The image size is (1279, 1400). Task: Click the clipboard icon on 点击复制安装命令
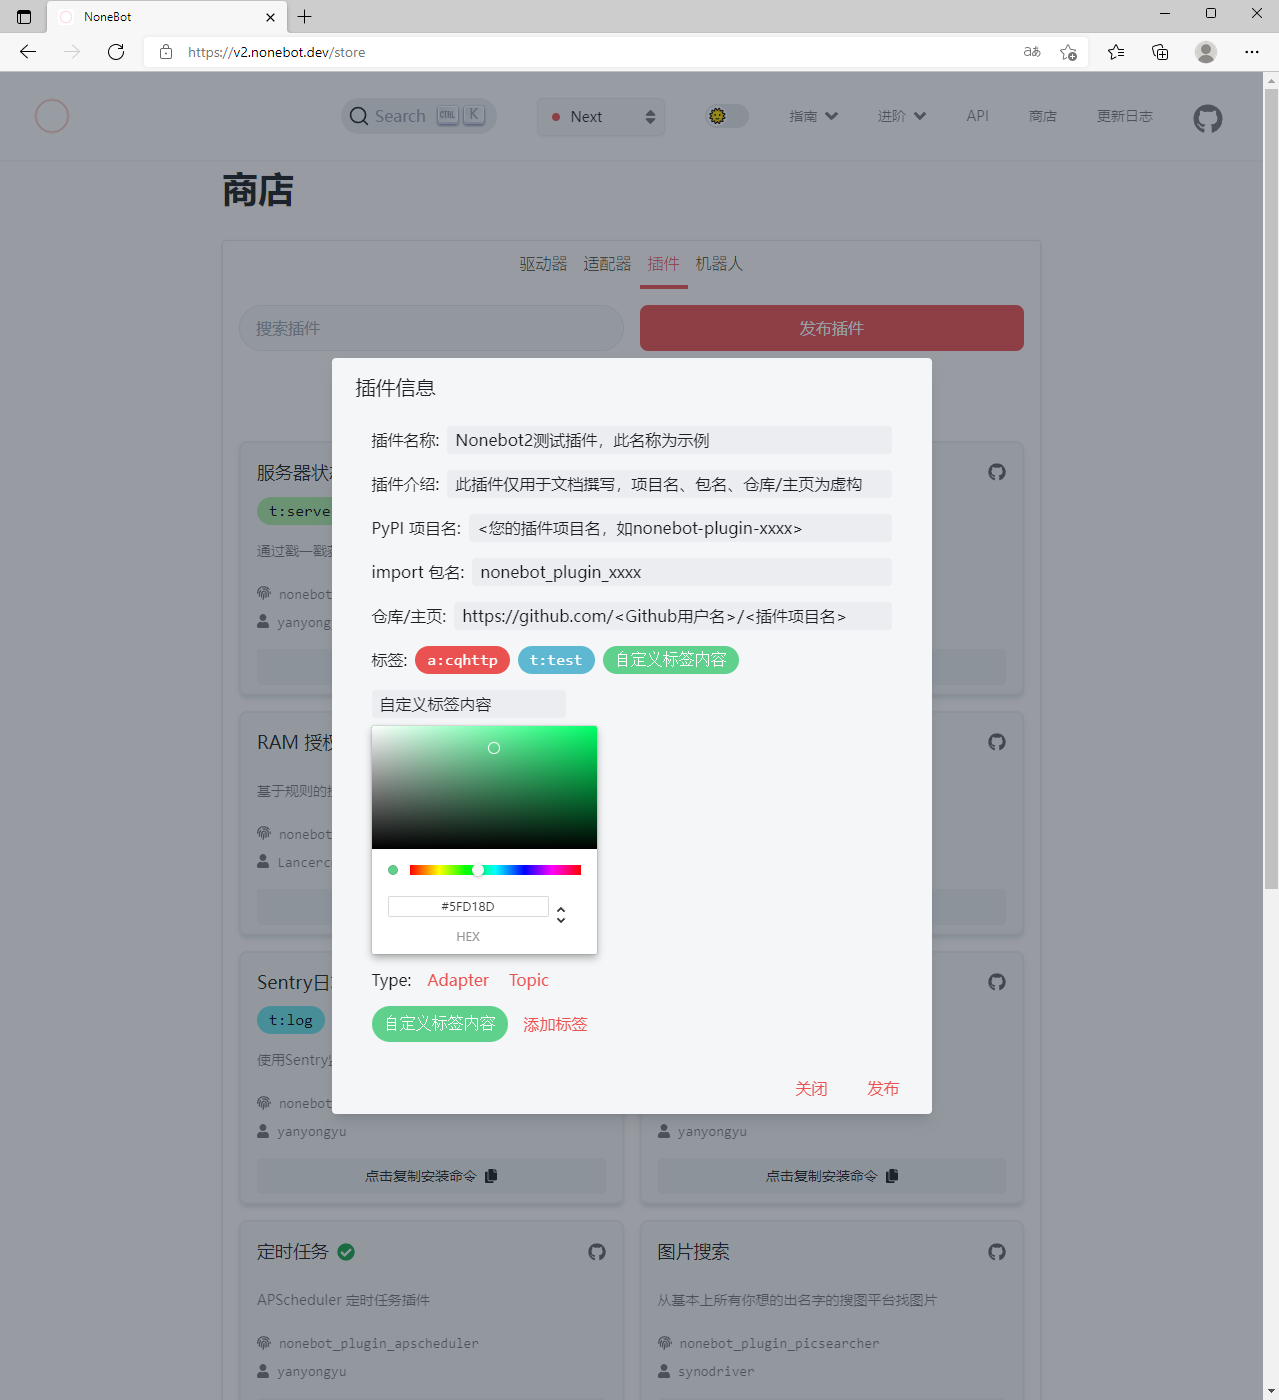[x=491, y=1176]
